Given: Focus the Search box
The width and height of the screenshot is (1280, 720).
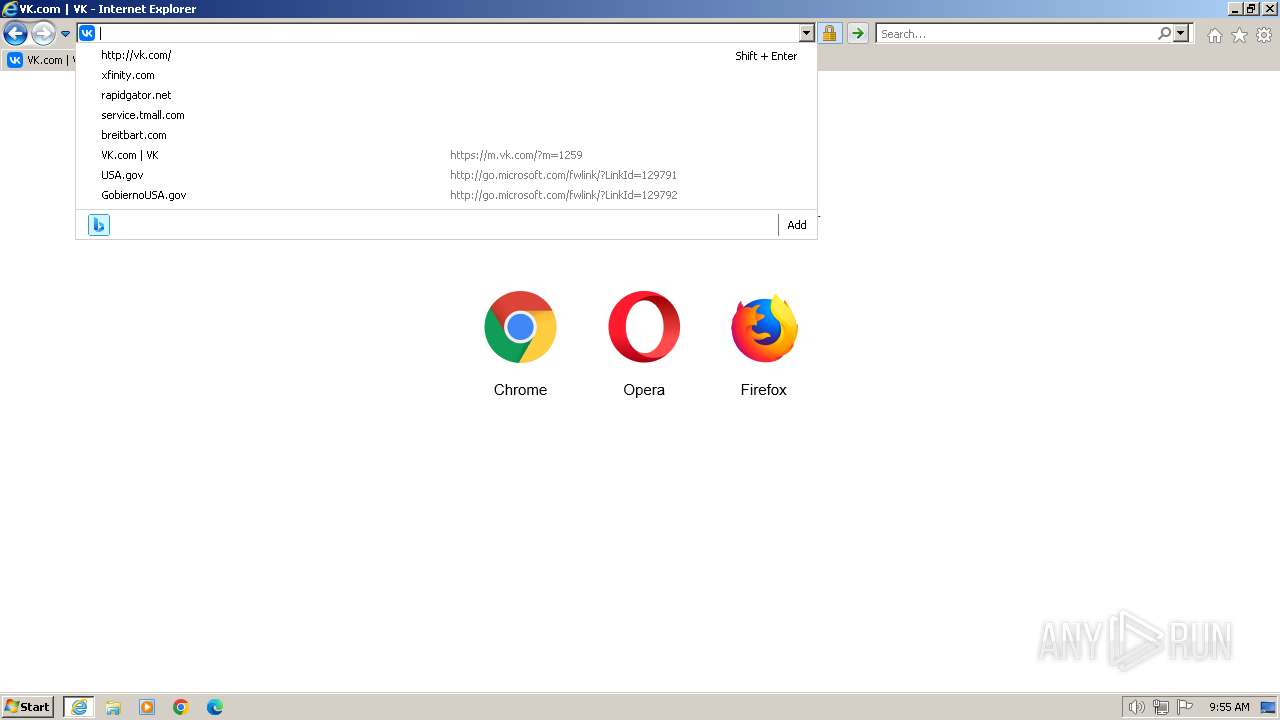Looking at the screenshot, I should coord(1016,33).
